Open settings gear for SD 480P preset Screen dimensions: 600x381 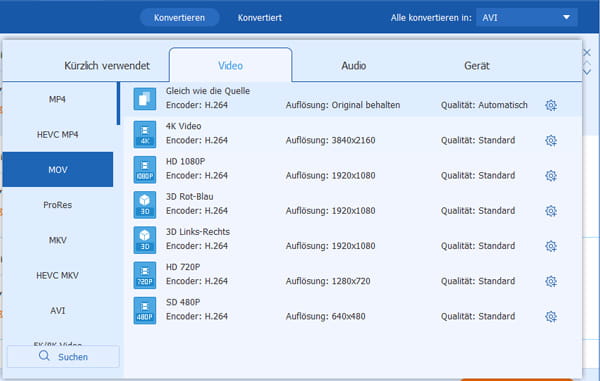click(551, 316)
